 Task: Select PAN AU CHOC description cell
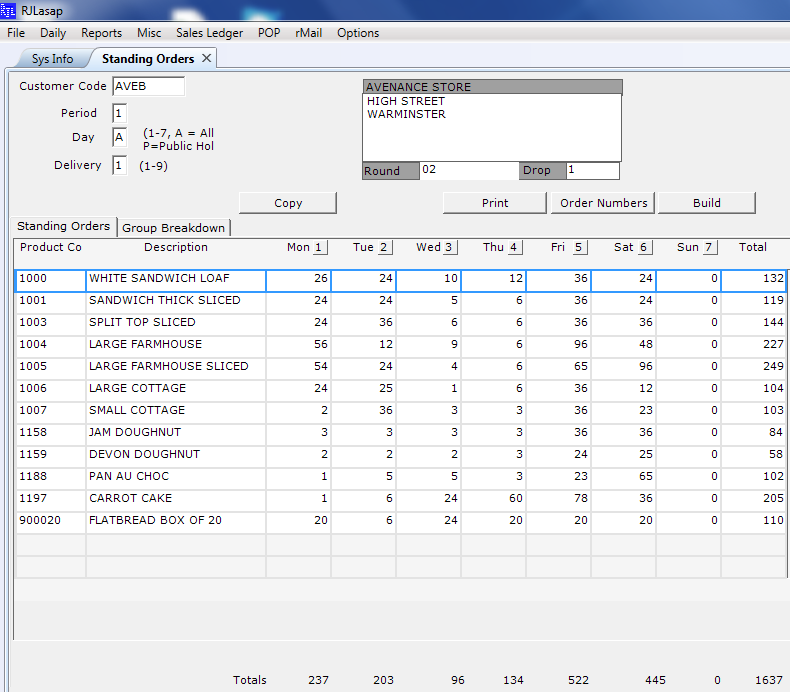[176, 477]
